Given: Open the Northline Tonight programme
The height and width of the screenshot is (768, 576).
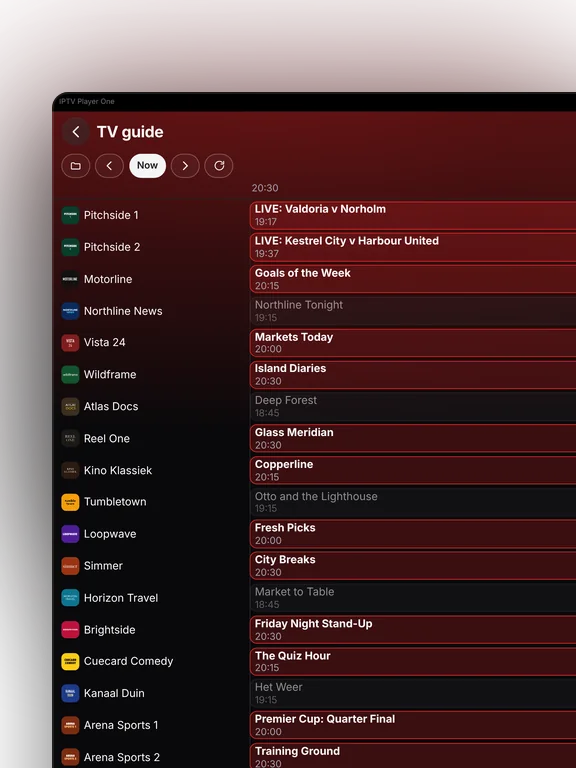Looking at the screenshot, I should (413, 311).
